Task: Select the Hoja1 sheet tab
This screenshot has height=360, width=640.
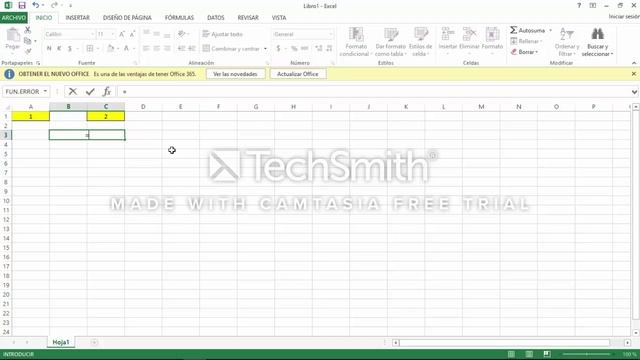Action: [61, 342]
